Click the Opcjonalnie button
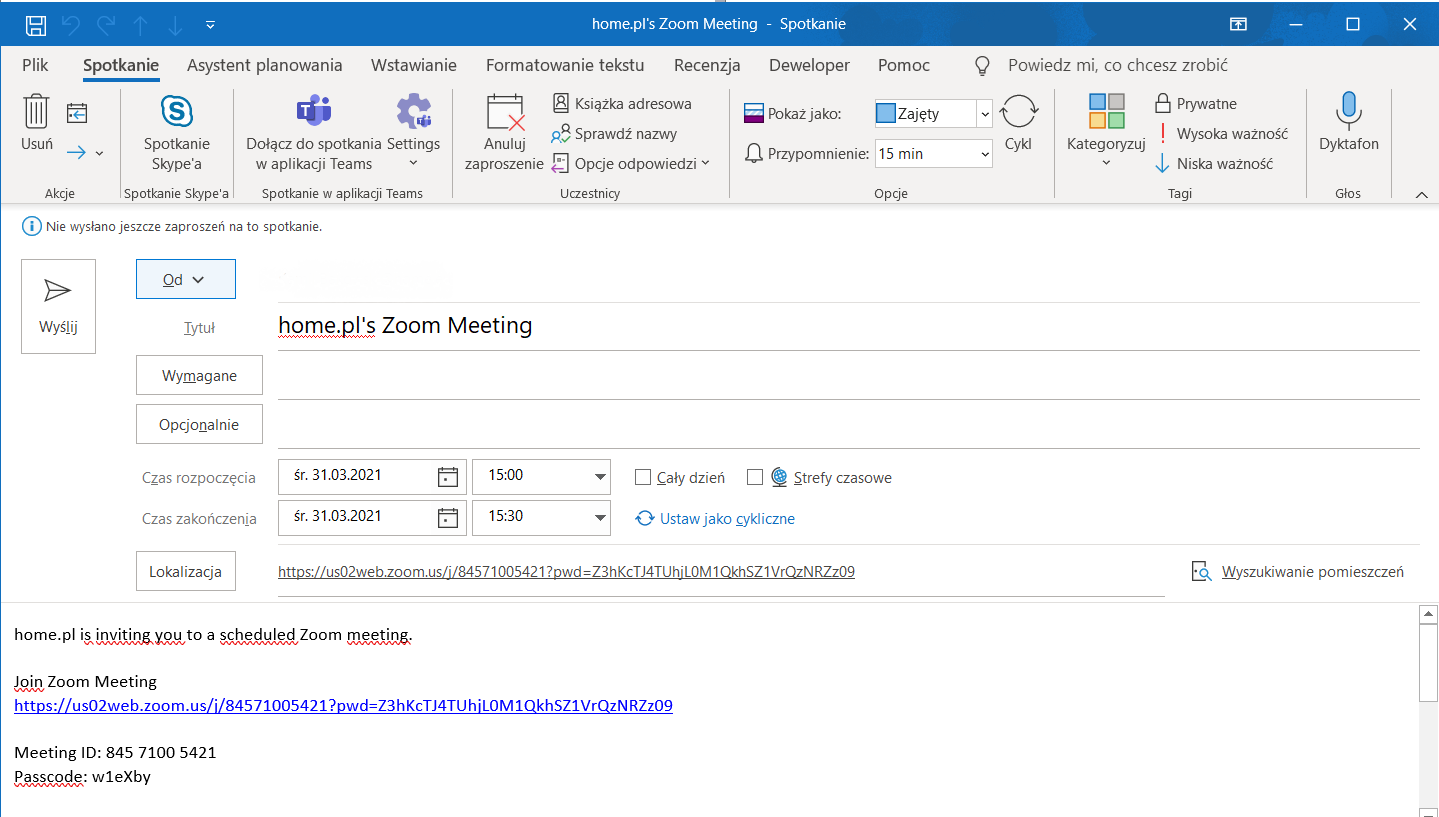 199,424
